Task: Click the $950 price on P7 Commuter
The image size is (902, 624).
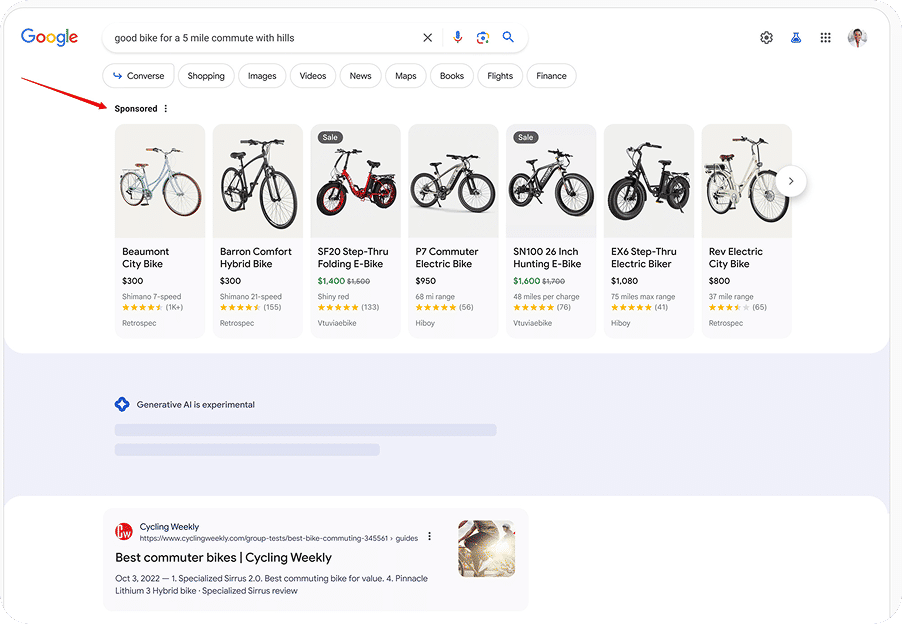Action: click(426, 281)
